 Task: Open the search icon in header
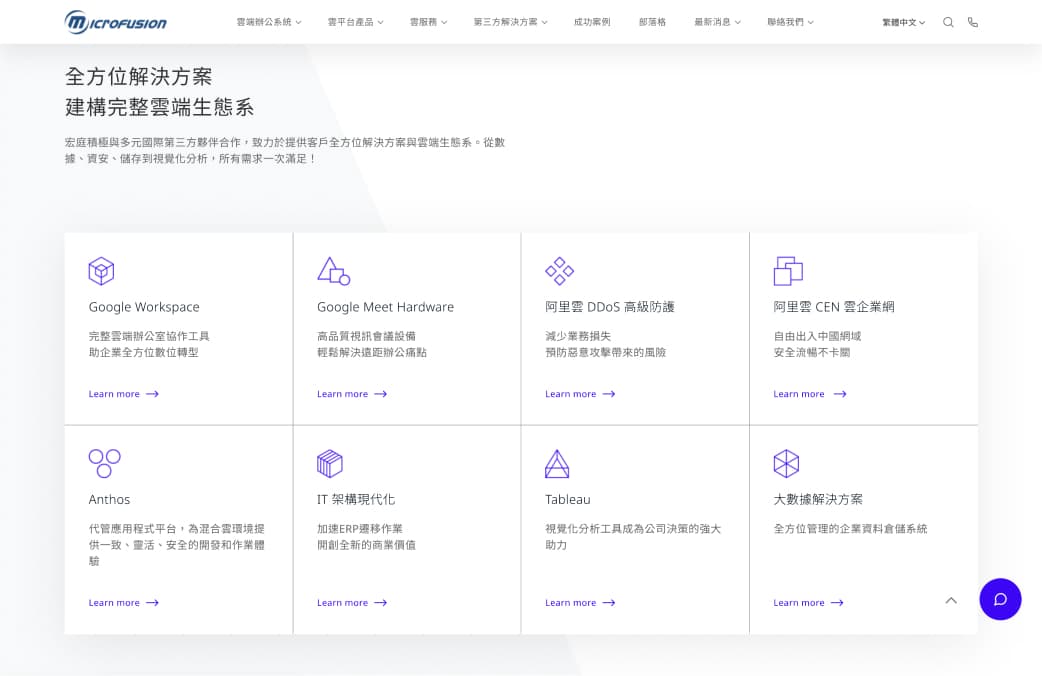tap(948, 22)
